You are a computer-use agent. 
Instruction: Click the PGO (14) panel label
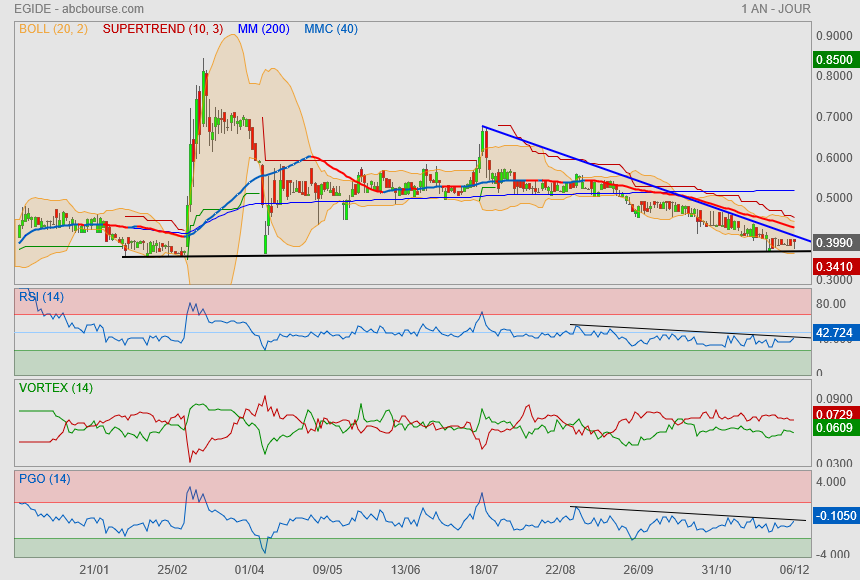[x=46, y=479]
